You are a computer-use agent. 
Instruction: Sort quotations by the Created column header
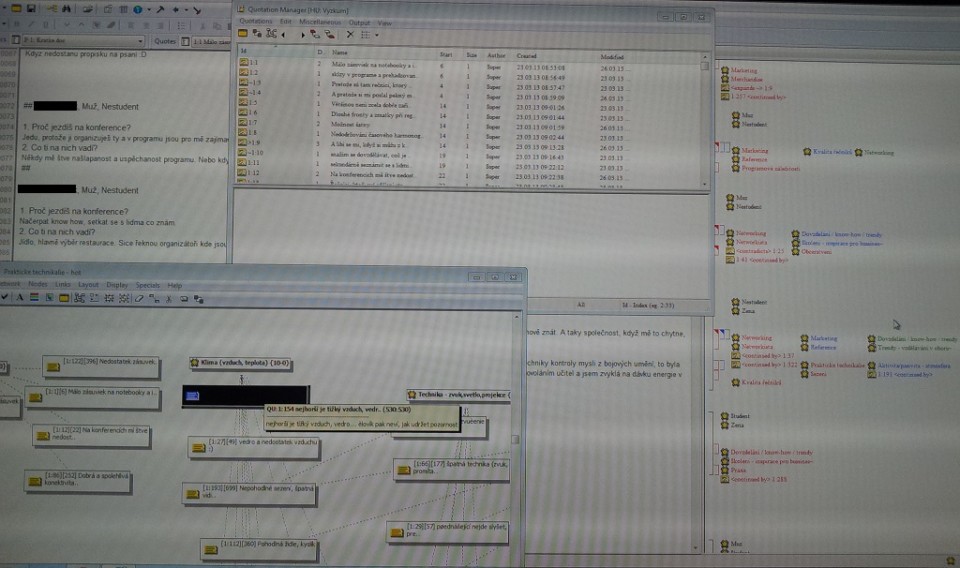[x=526, y=56]
